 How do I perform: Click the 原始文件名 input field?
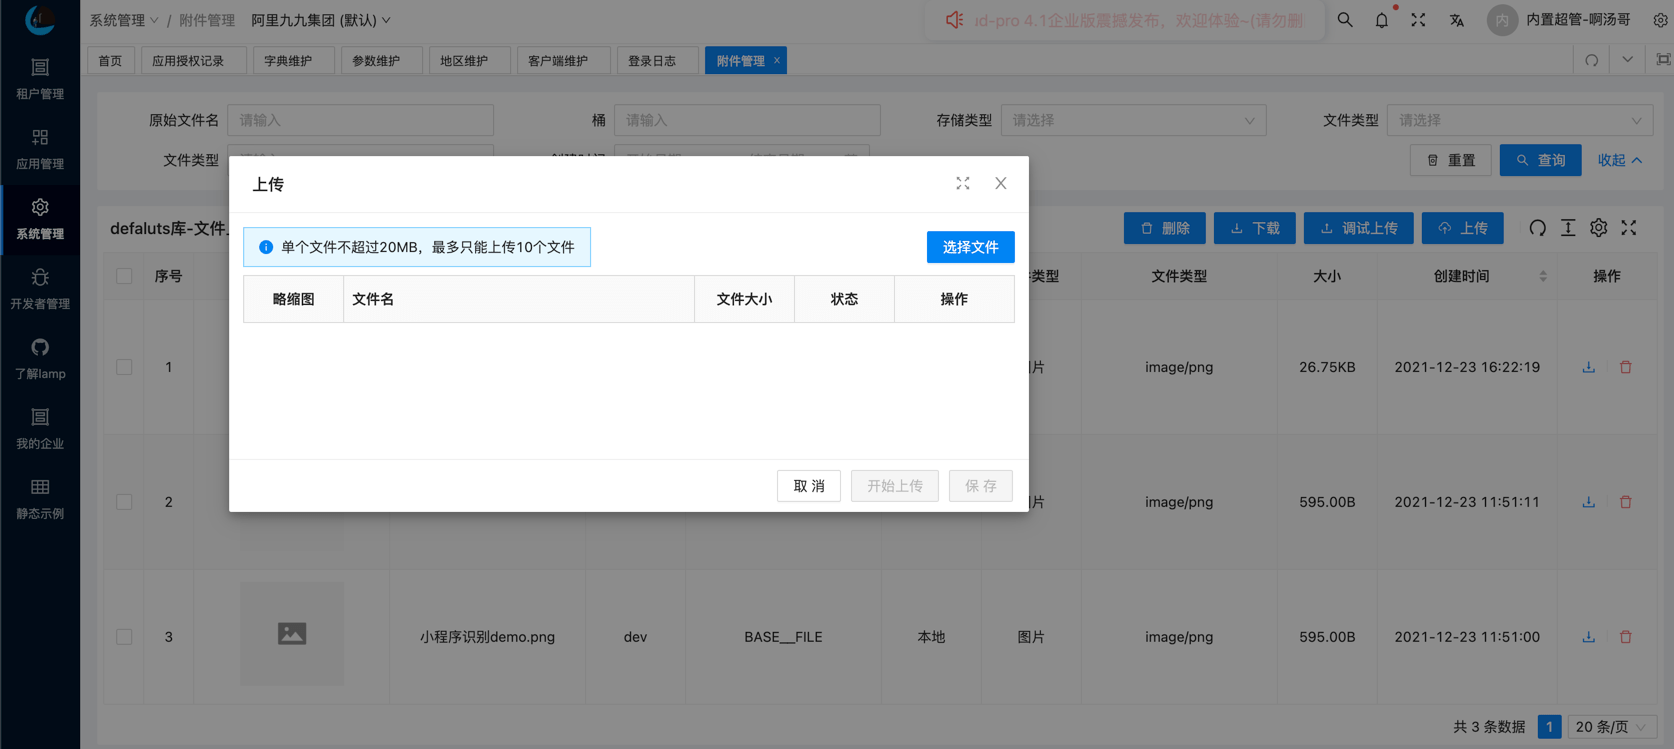click(360, 120)
